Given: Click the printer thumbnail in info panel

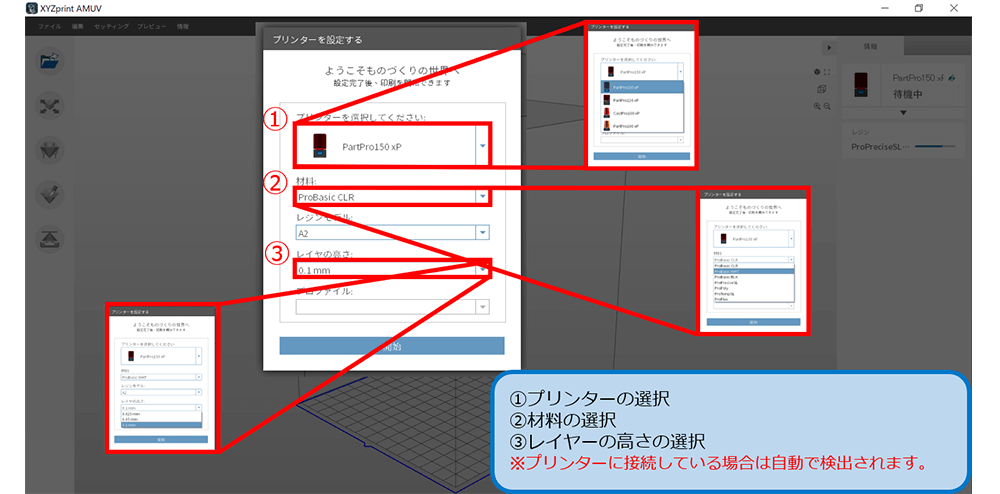Looking at the screenshot, I should pos(860,85).
